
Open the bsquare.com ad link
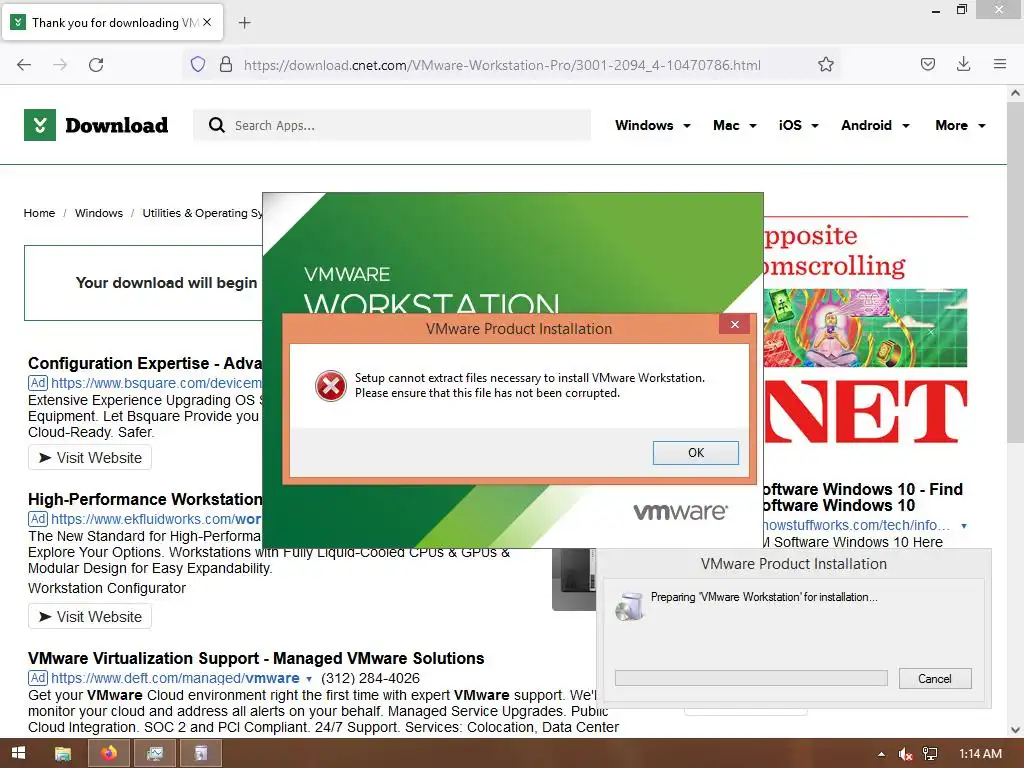pos(156,383)
